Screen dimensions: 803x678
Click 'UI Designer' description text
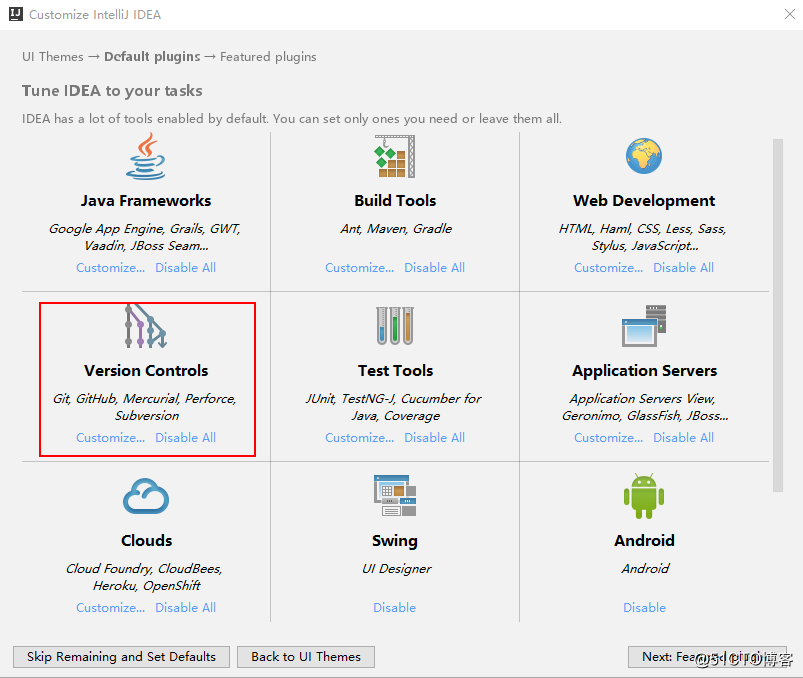click(397, 569)
